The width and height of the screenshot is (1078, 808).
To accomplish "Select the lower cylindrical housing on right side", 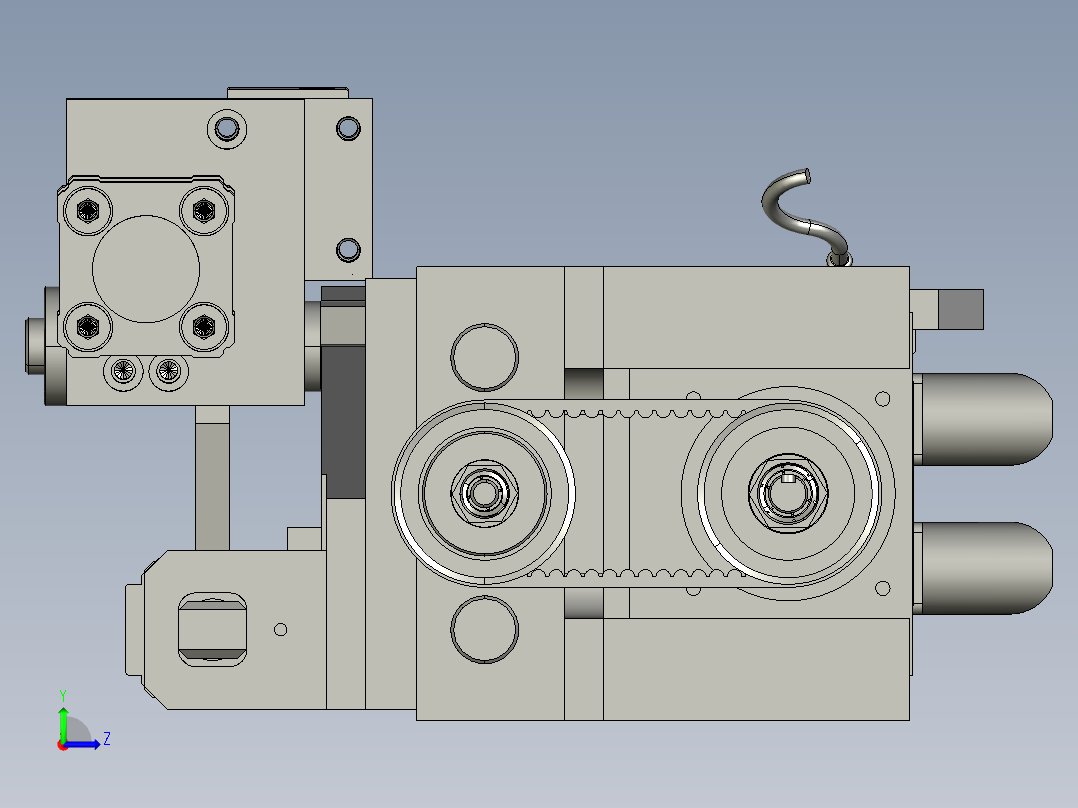I will [984, 568].
